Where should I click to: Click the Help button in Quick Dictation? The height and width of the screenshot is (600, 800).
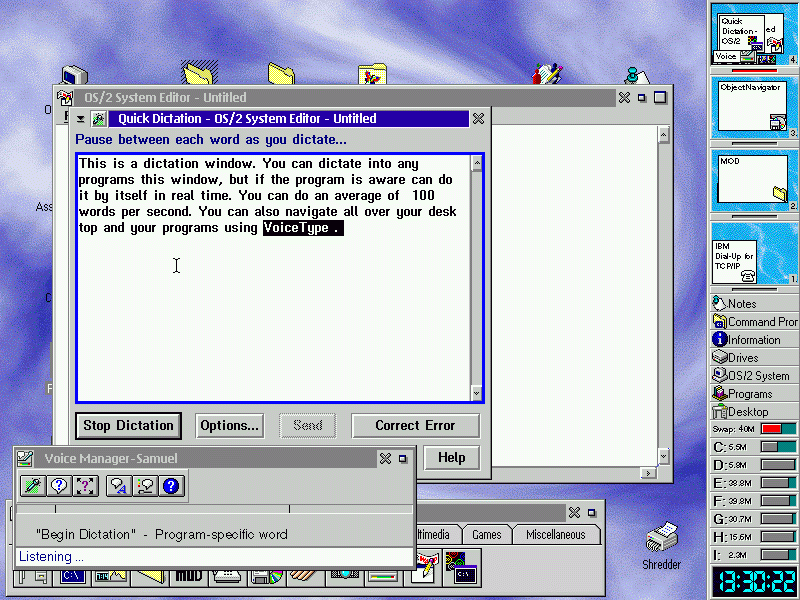[452, 458]
